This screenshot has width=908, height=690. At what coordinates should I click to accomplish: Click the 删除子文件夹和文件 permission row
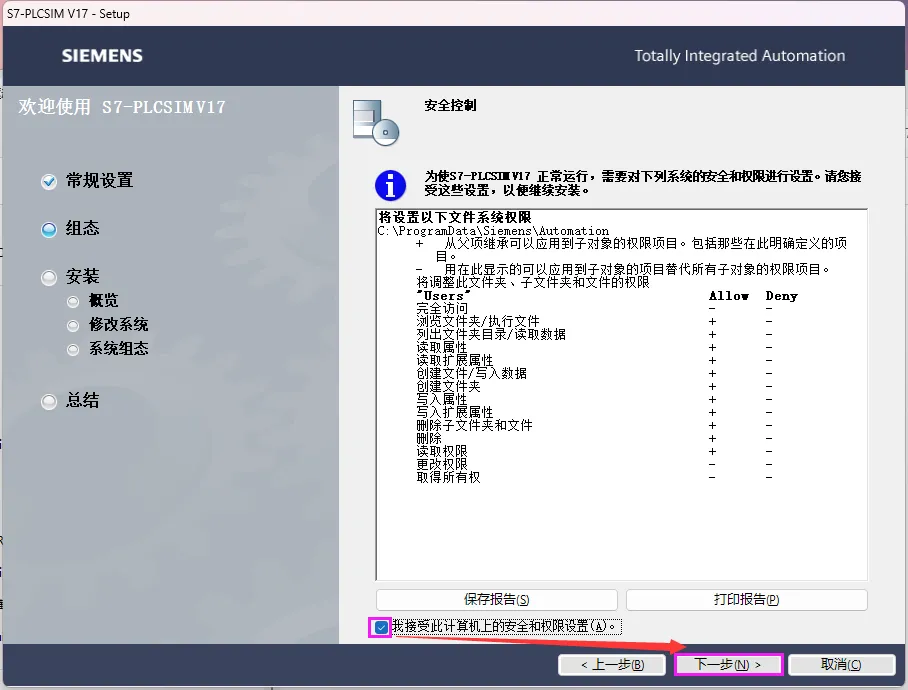pyautogui.click(x=593, y=425)
